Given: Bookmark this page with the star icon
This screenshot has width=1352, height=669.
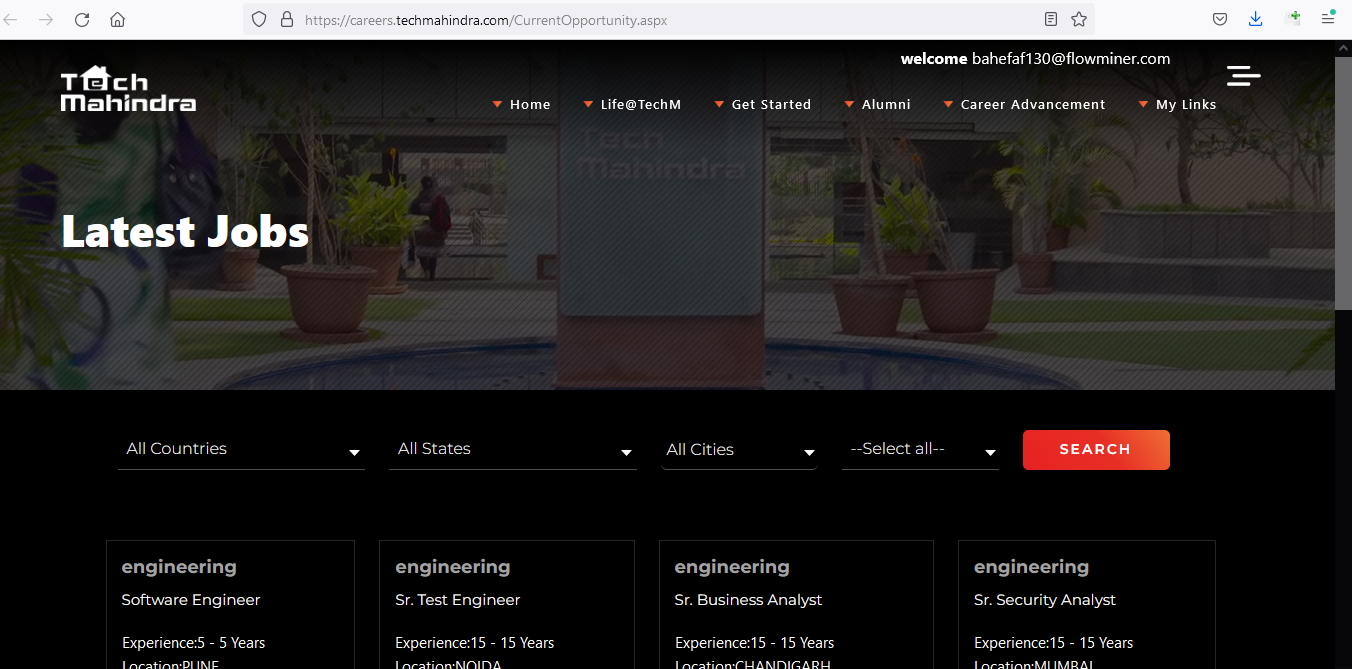Looking at the screenshot, I should [x=1079, y=19].
